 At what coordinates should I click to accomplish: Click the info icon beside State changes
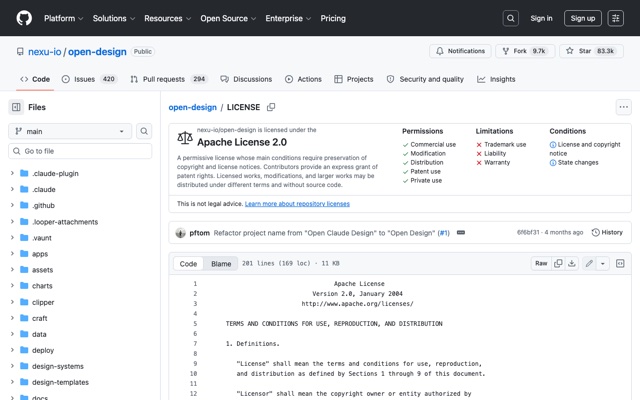click(x=553, y=162)
